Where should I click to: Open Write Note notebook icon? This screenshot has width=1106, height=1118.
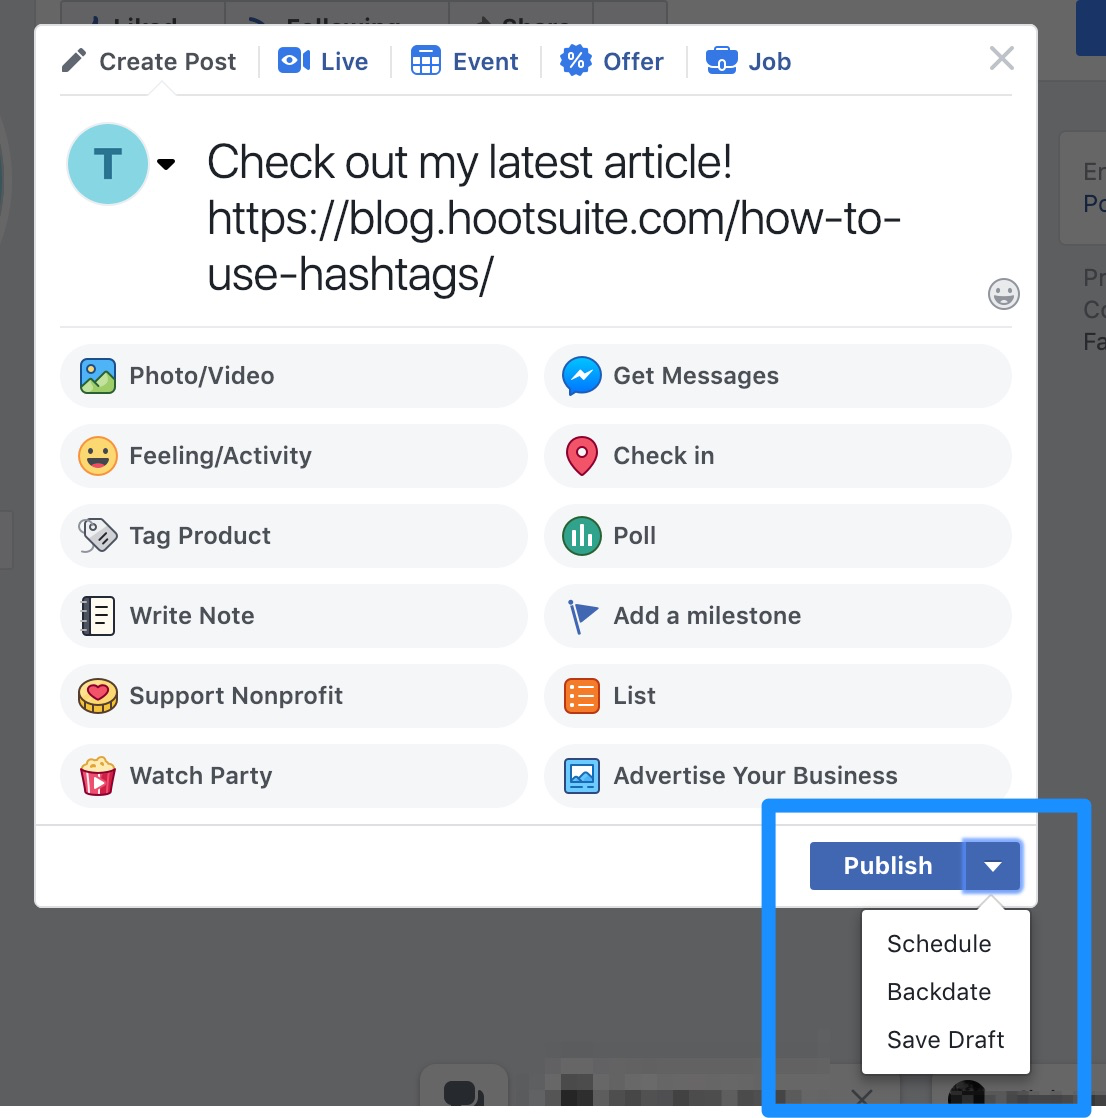click(98, 616)
